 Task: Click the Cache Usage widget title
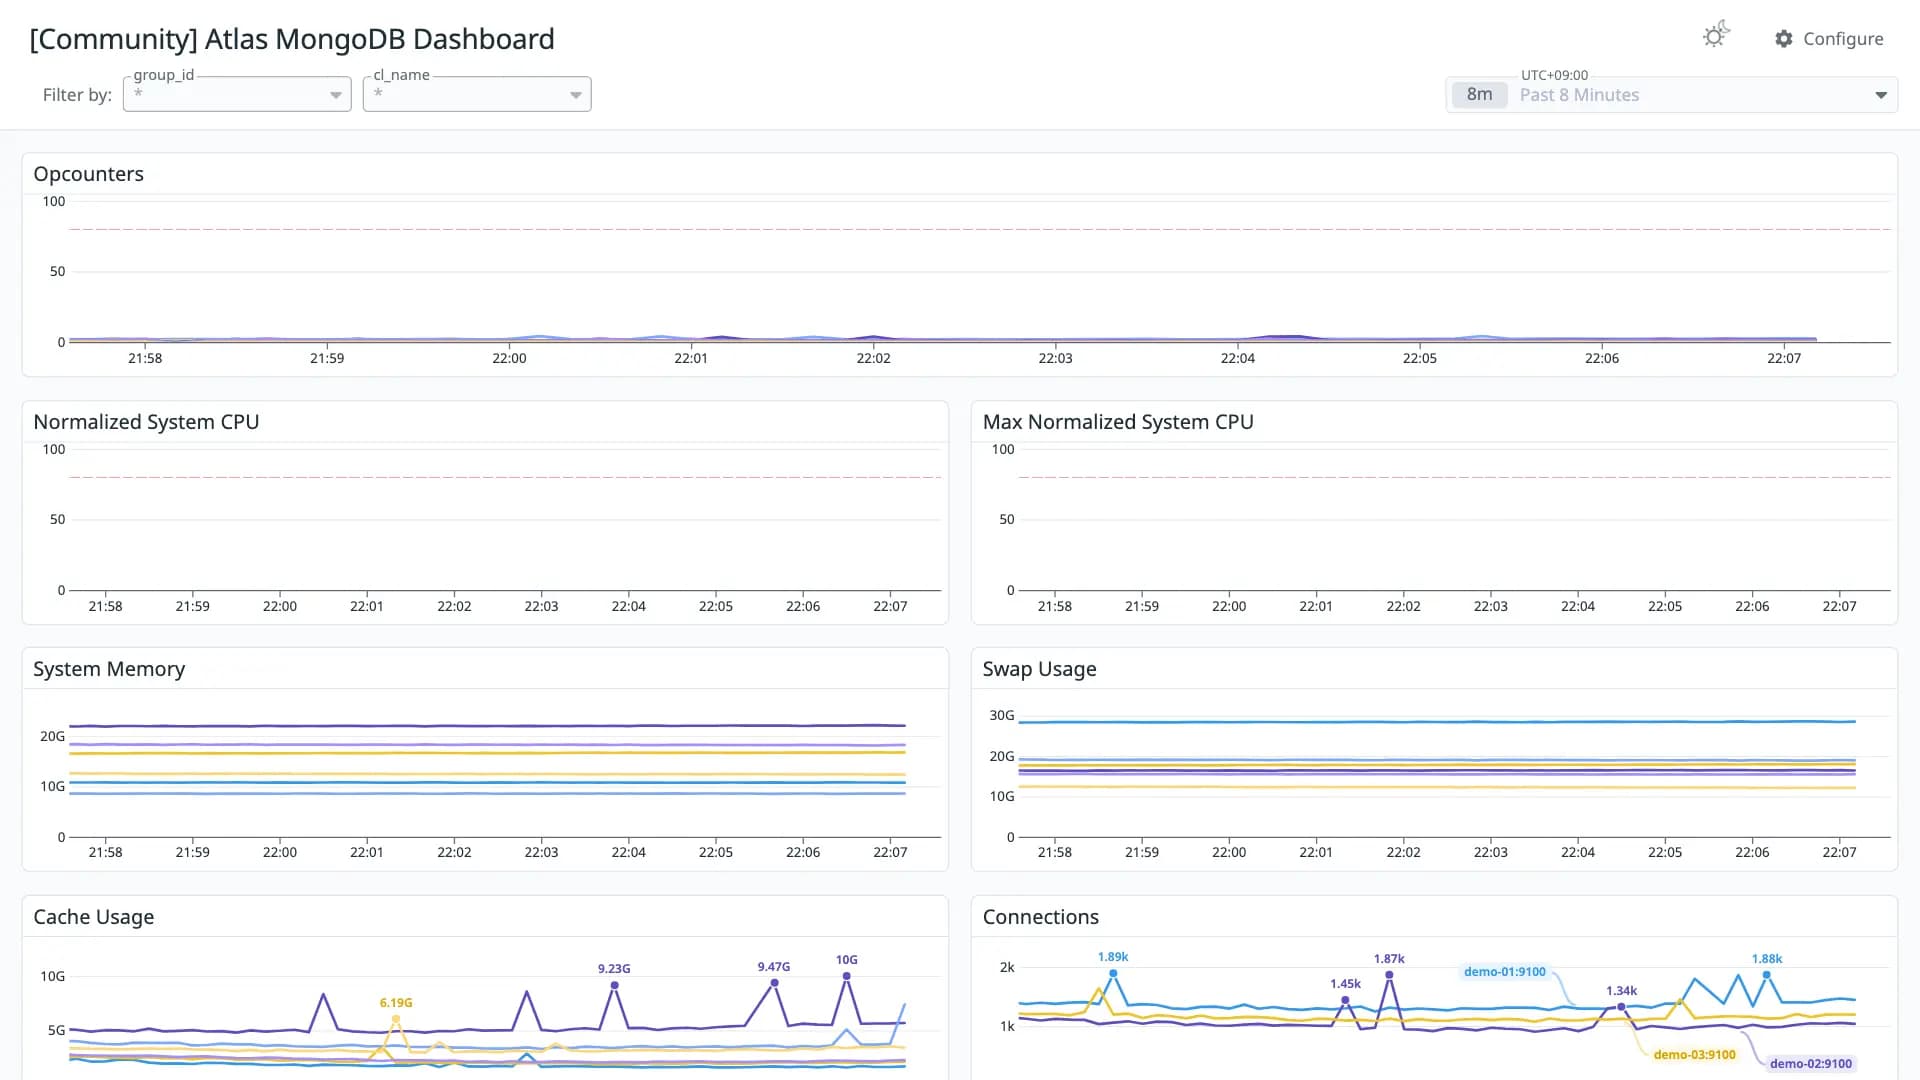pos(94,917)
